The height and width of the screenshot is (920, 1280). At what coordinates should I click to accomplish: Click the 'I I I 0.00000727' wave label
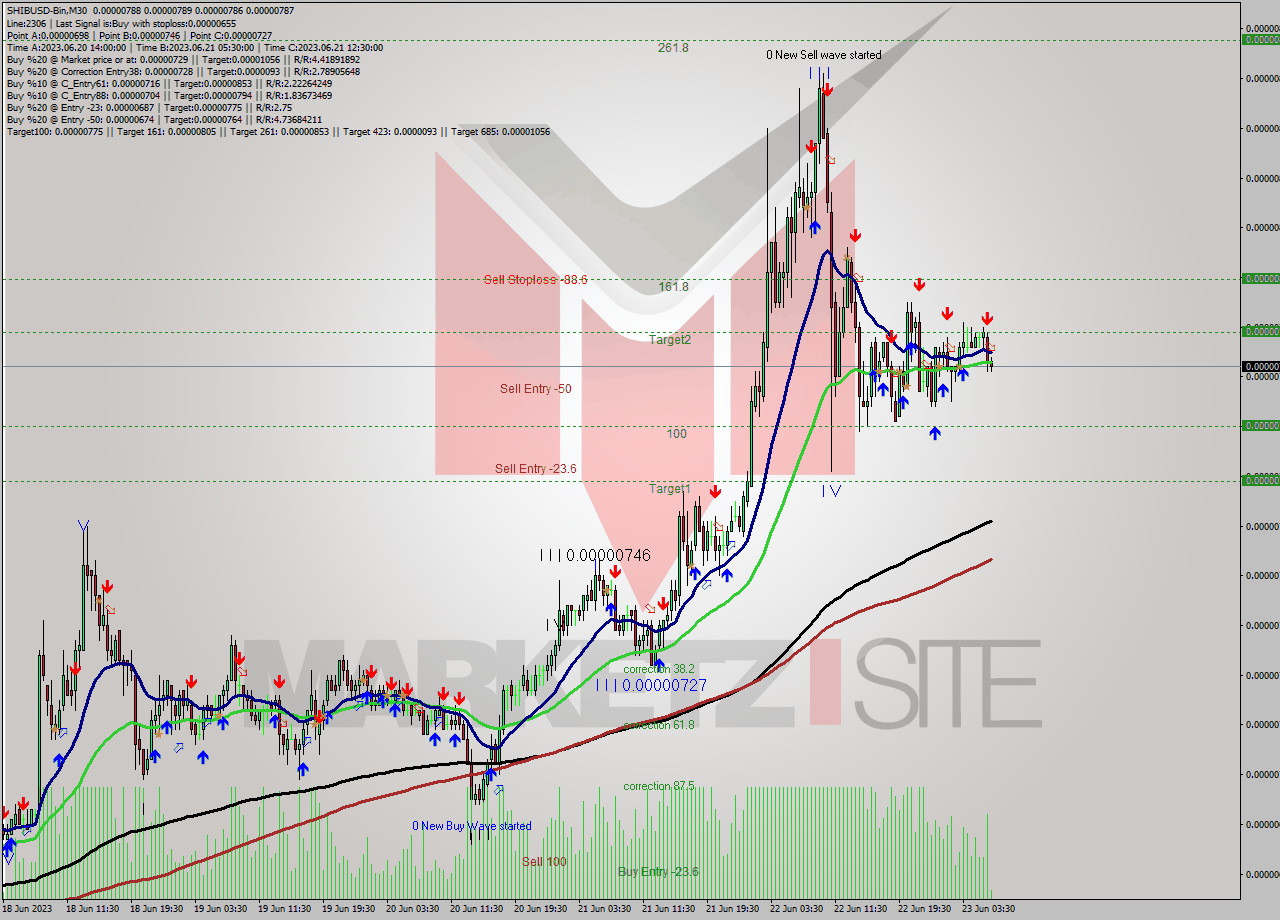tap(651, 685)
